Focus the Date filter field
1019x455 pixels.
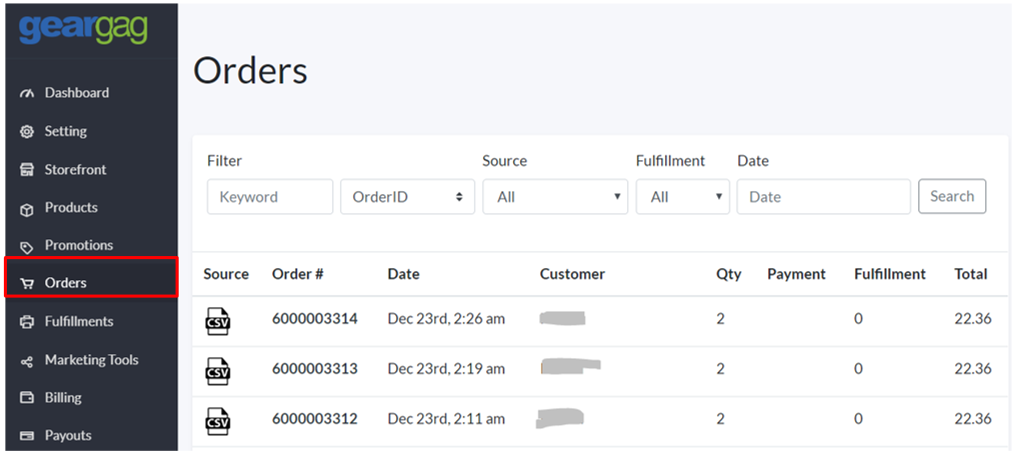click(x=823, y=197)
